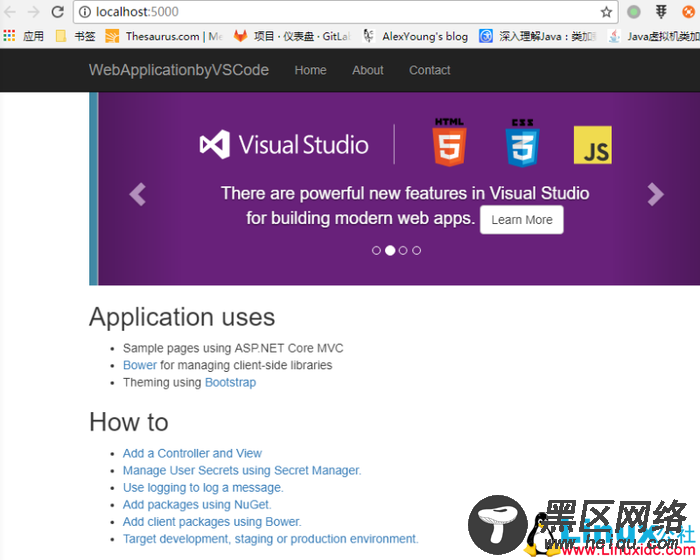The width and height of the screenshot is (700, 560).
Task: Open the 书签 bookmarks folder
Action: pos(75,36)
